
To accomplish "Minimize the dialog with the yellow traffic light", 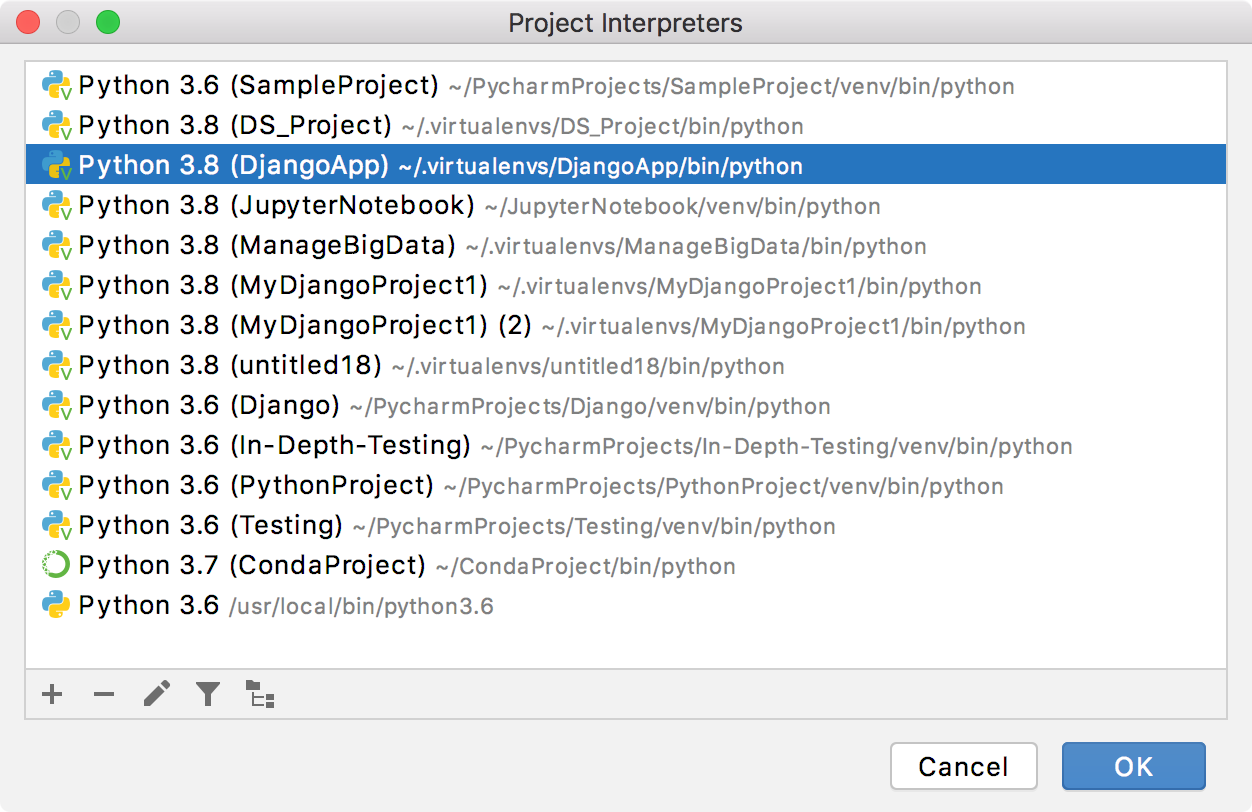I will click(67, 22).
